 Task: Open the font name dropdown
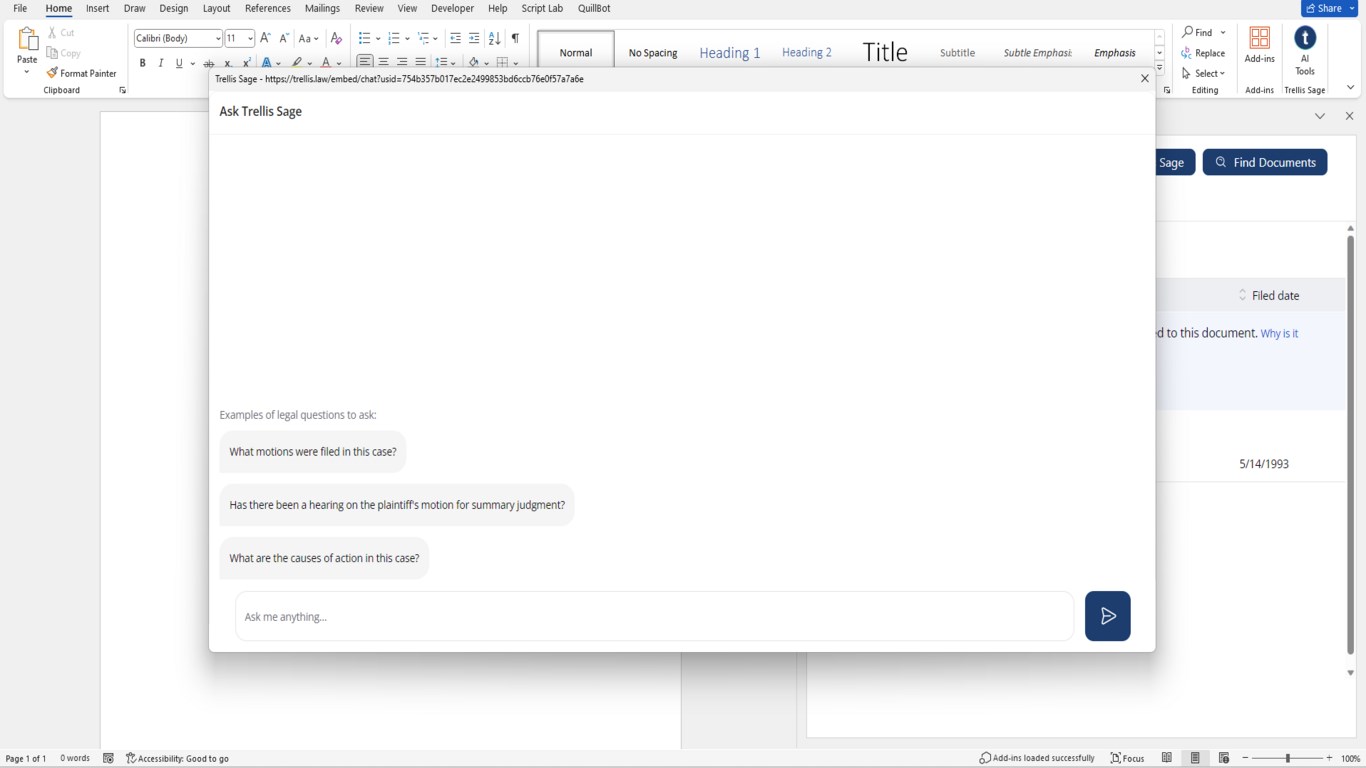(218, 38)
